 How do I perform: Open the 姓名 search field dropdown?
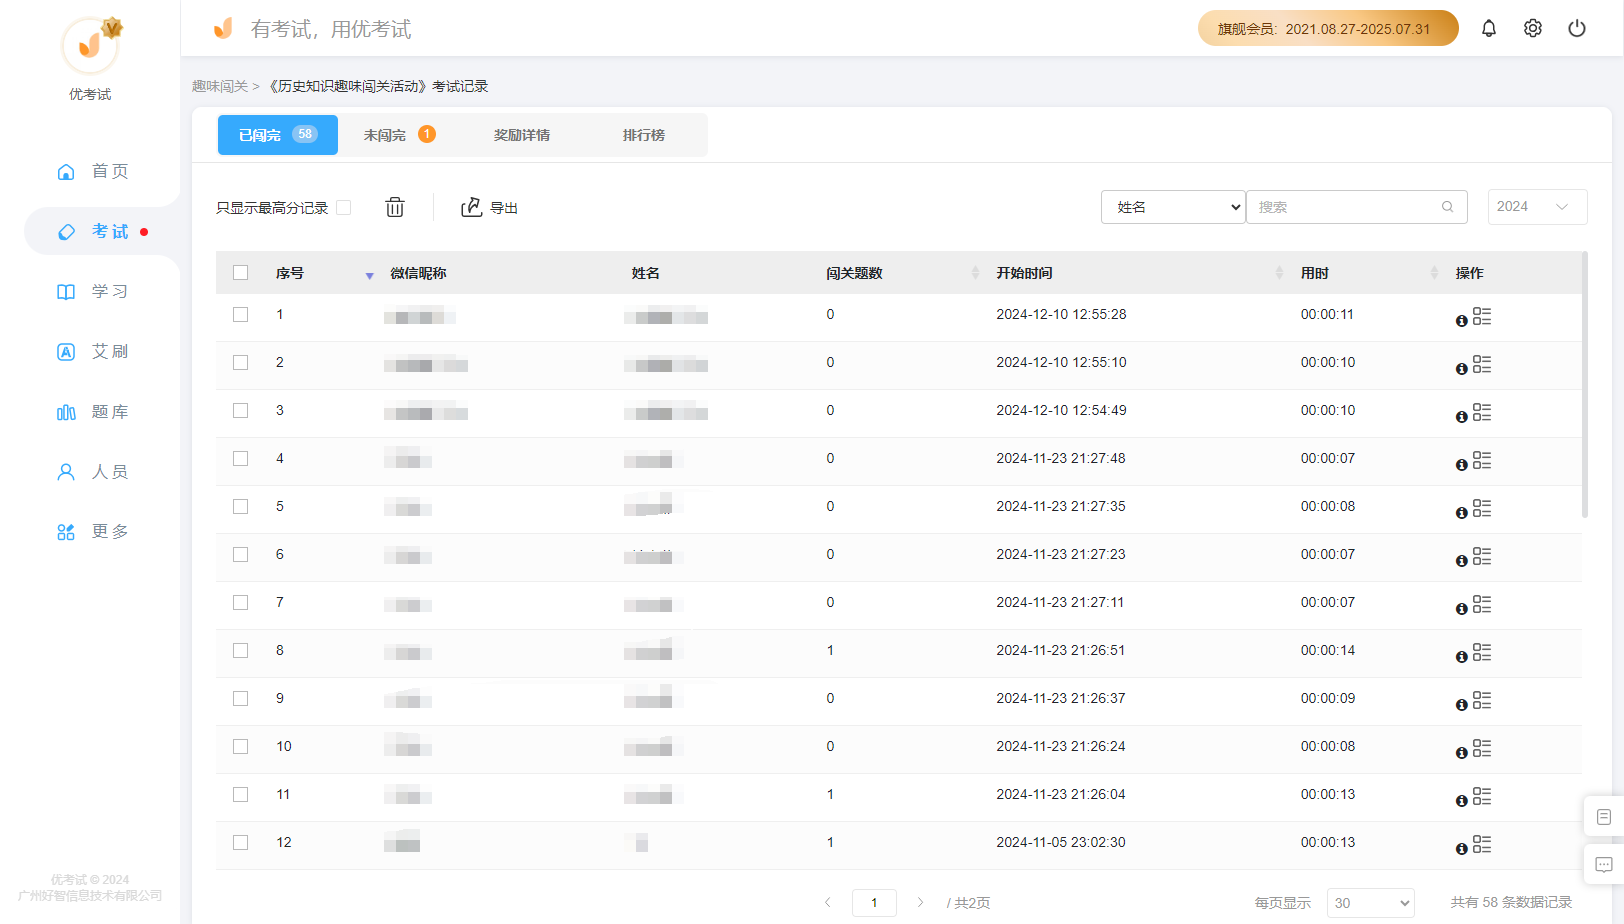1173,207
